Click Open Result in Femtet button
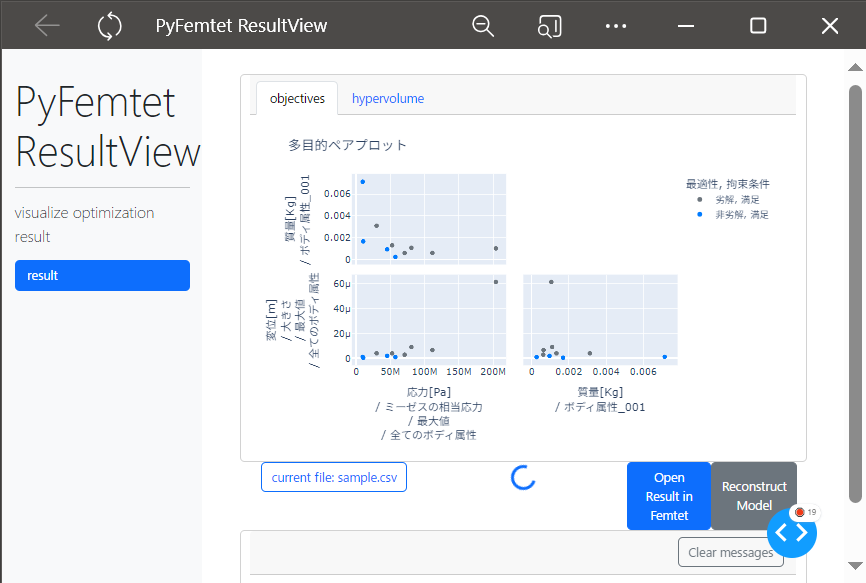The height and width of the screenshot is (583, 866). click(669, 496)
